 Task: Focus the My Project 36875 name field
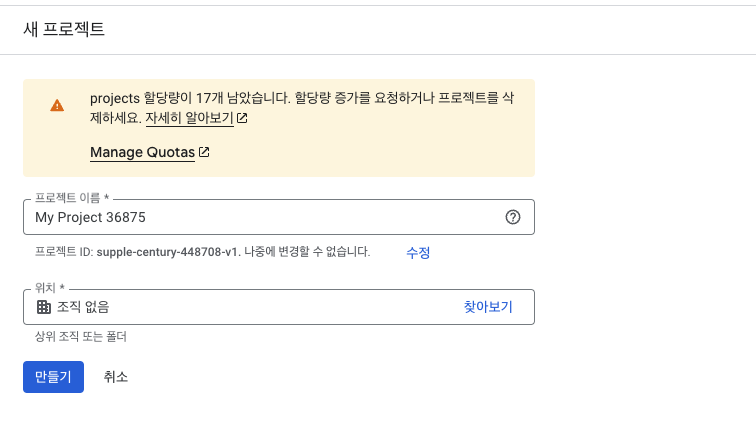[x=260, y=217]
